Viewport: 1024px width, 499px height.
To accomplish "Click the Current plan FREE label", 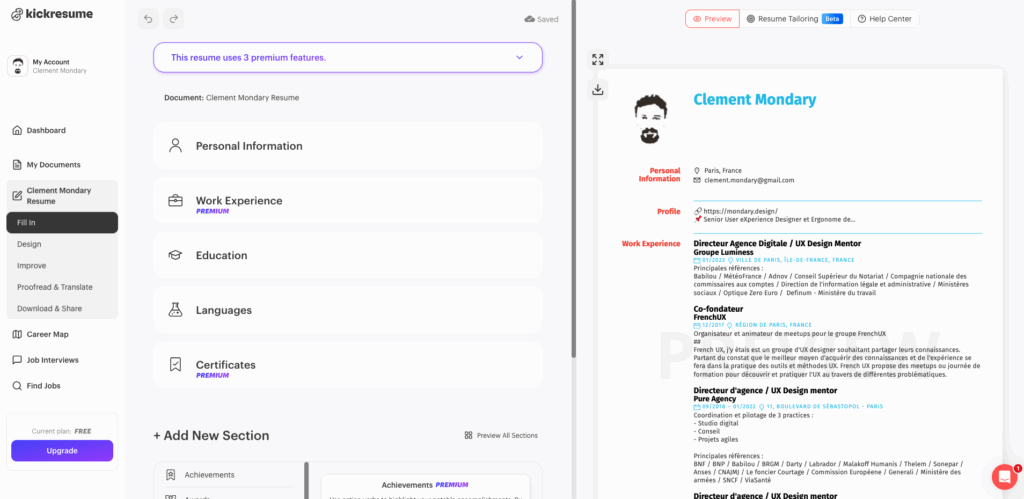I will [61, 431].
